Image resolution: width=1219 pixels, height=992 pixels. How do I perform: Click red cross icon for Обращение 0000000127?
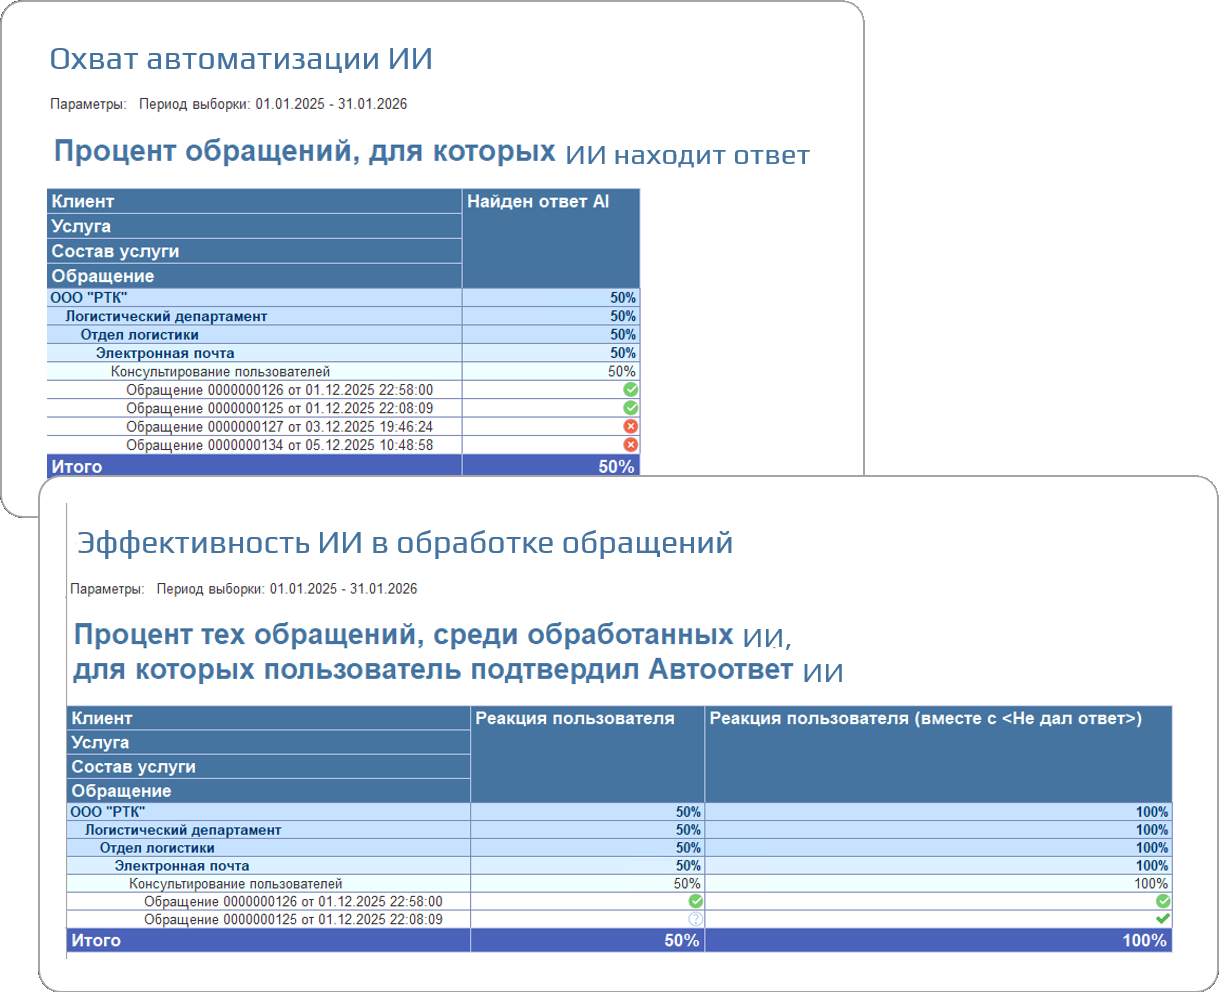(x=630, y=426)
